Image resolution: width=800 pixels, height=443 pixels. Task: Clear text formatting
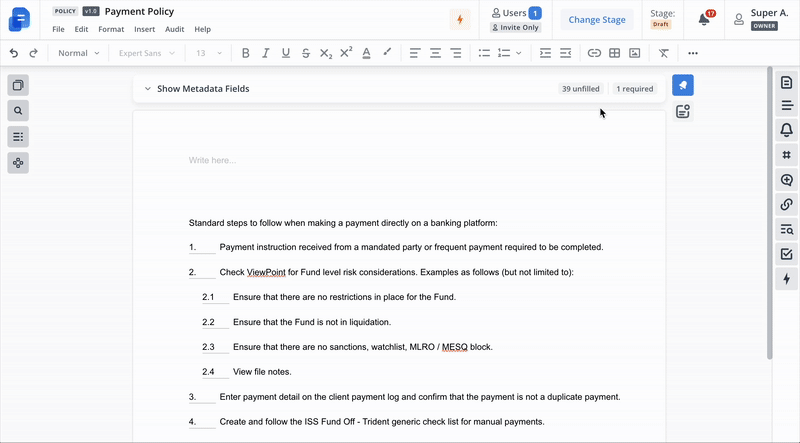point(663,53)
